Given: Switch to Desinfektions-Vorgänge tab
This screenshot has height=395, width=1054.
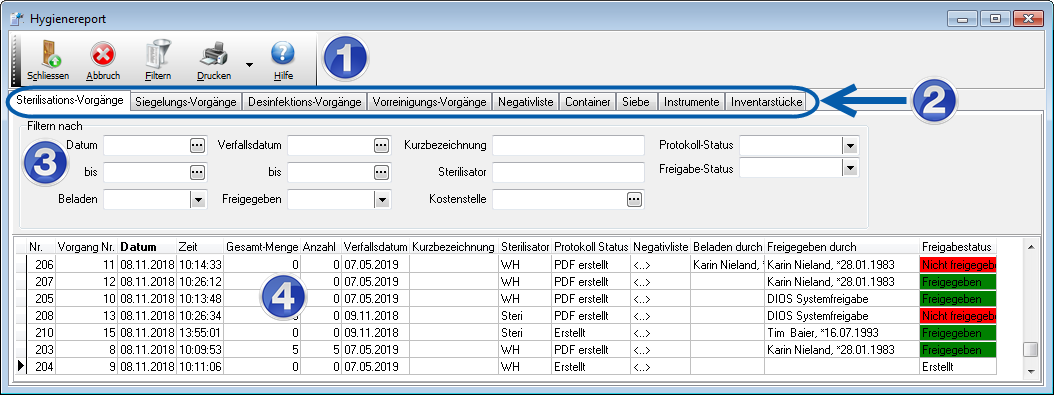Looking at the screenshot, I should (x=305, y=102).
